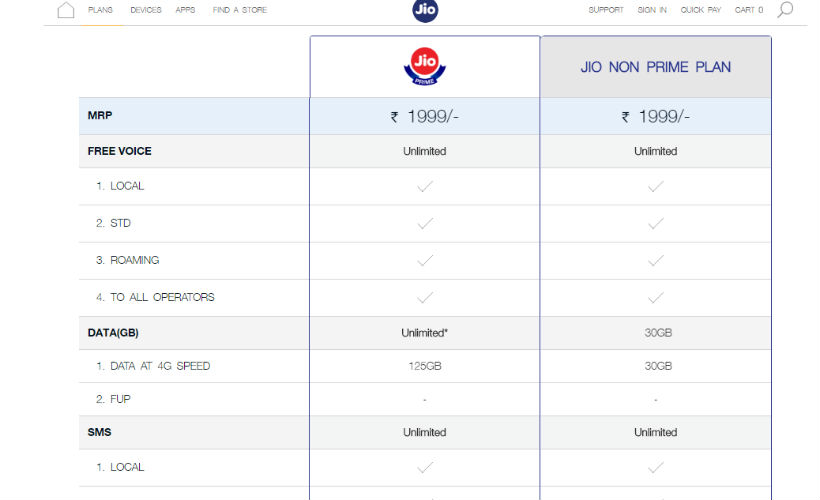Open the Plans menu
This screenshot has width=820, height=500.
click(100, 10)
